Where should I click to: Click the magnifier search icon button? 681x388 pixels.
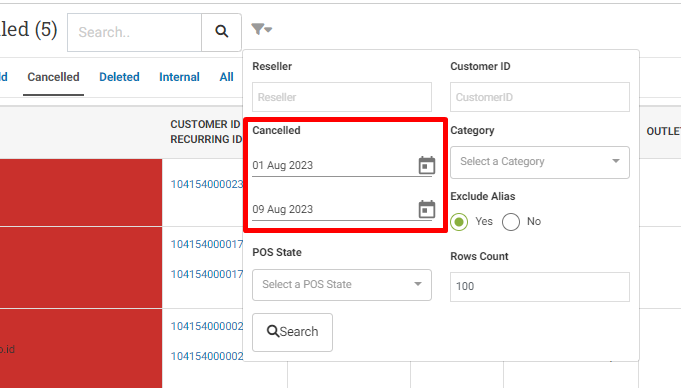221,32
